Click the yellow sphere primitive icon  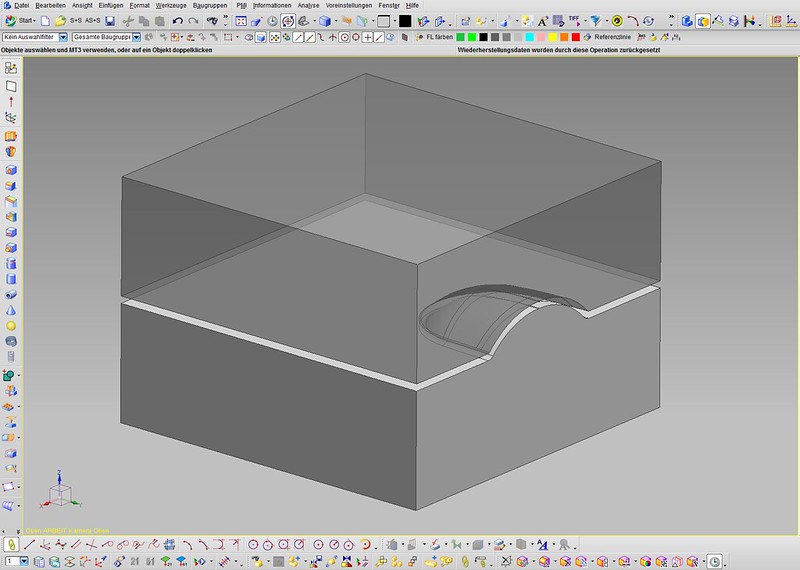click(x=11, y=326)
